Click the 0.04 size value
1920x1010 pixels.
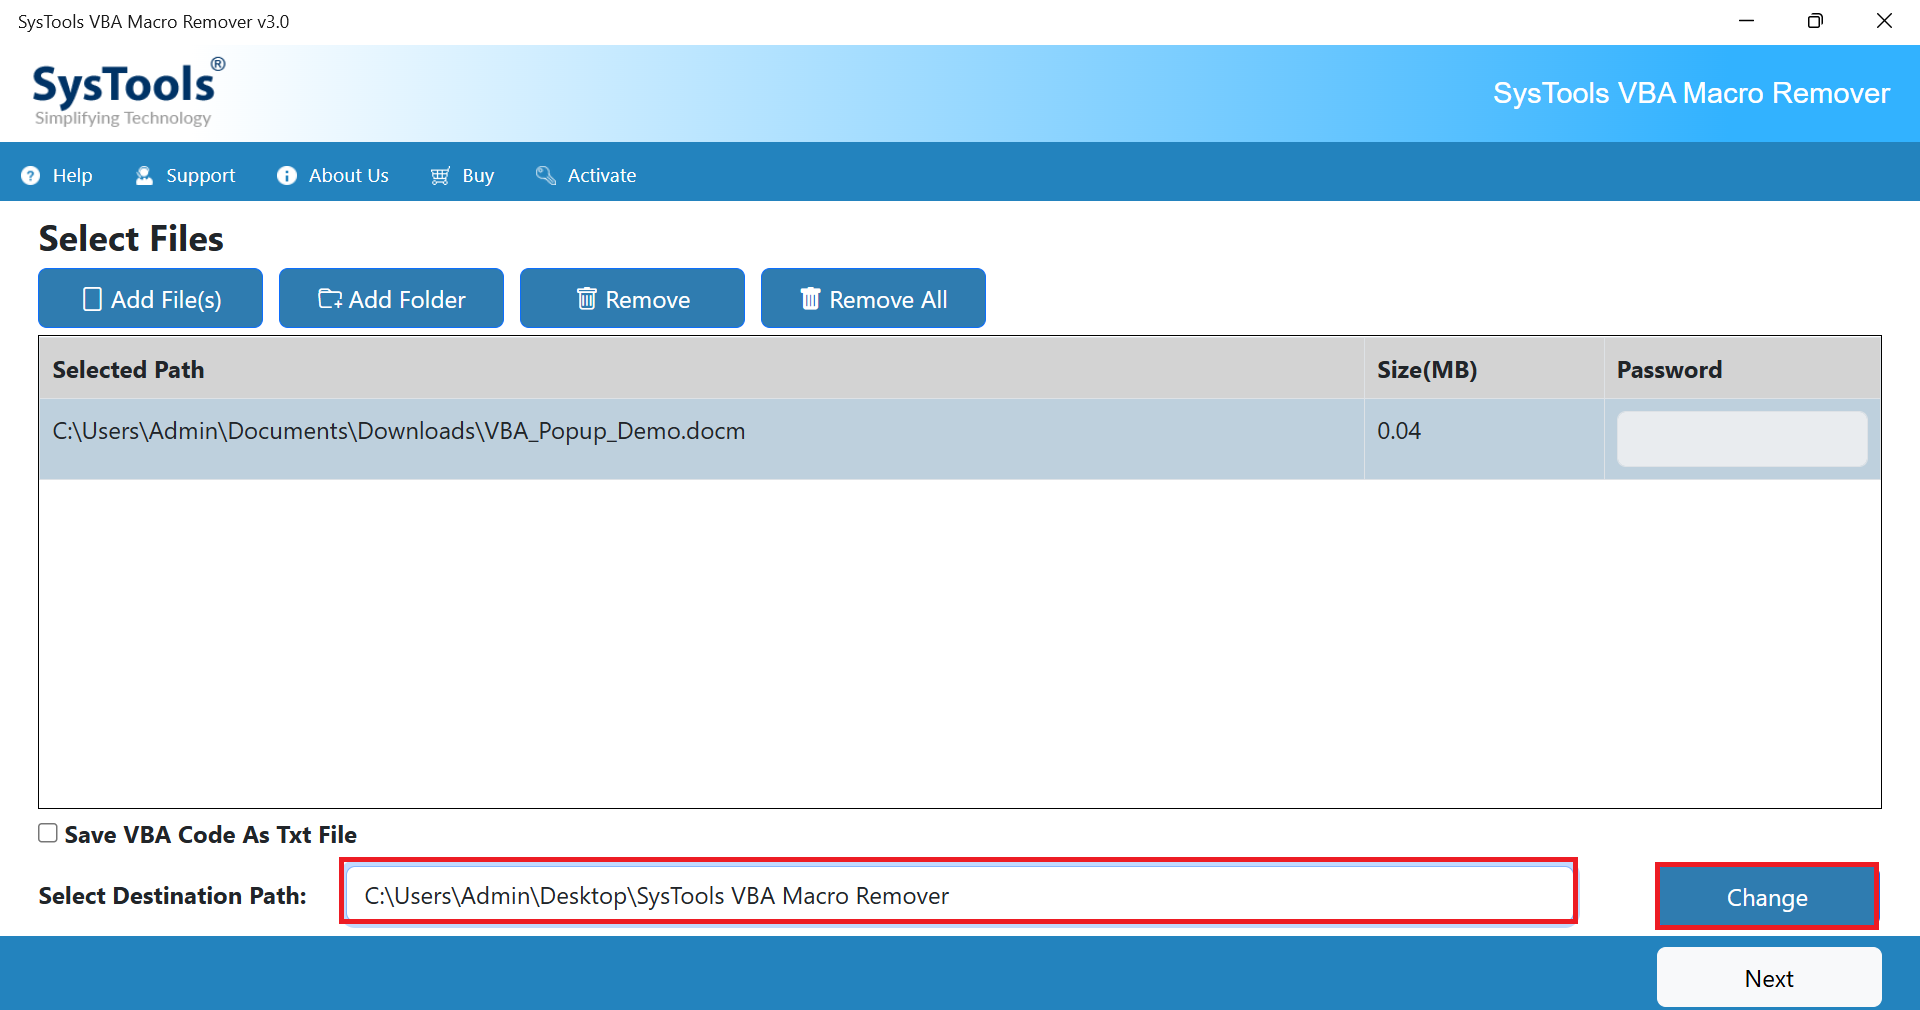click(x=1399, y=431)
